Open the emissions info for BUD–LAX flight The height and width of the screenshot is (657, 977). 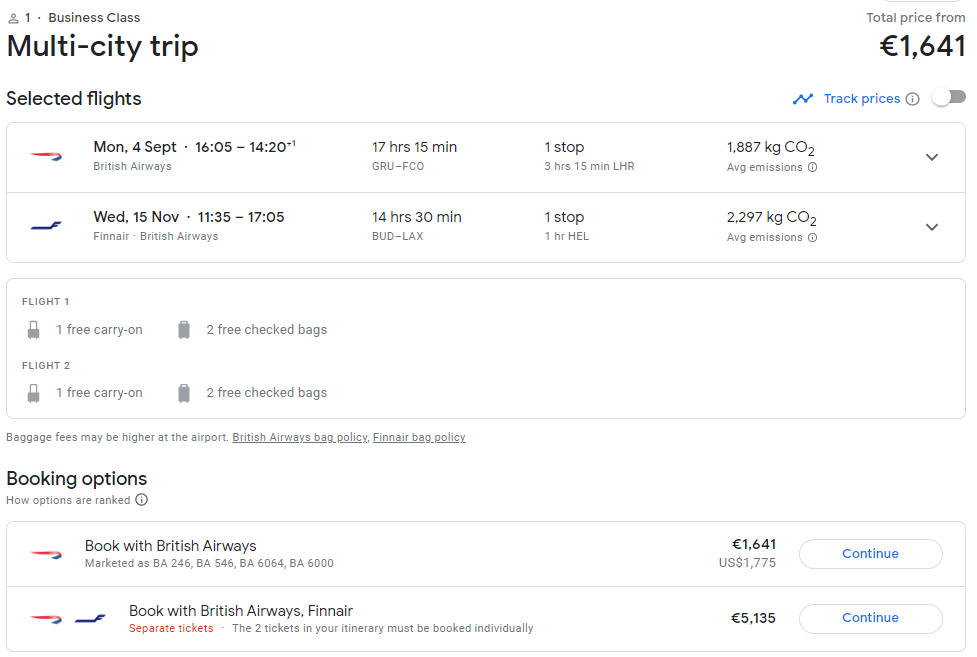[x=813, y=237]
